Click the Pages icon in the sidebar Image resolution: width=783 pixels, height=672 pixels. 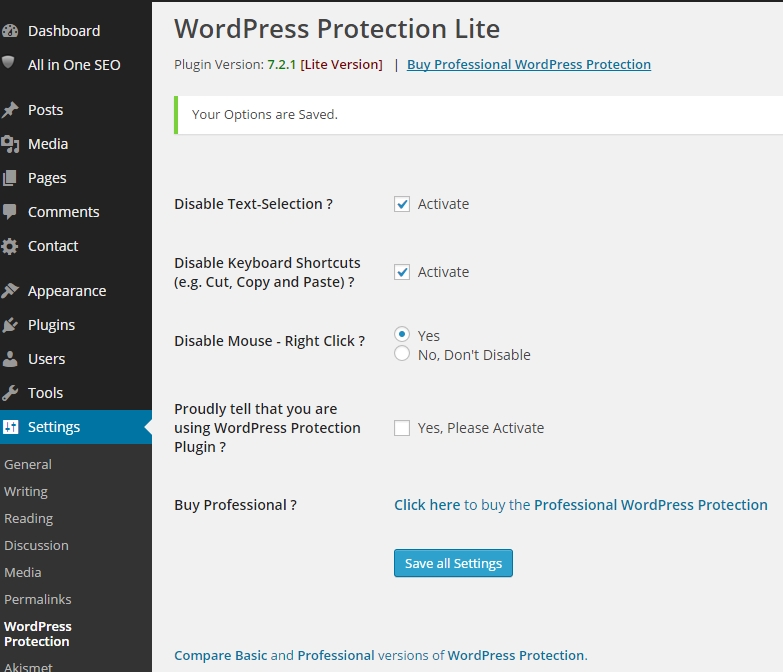click(9, 178)
